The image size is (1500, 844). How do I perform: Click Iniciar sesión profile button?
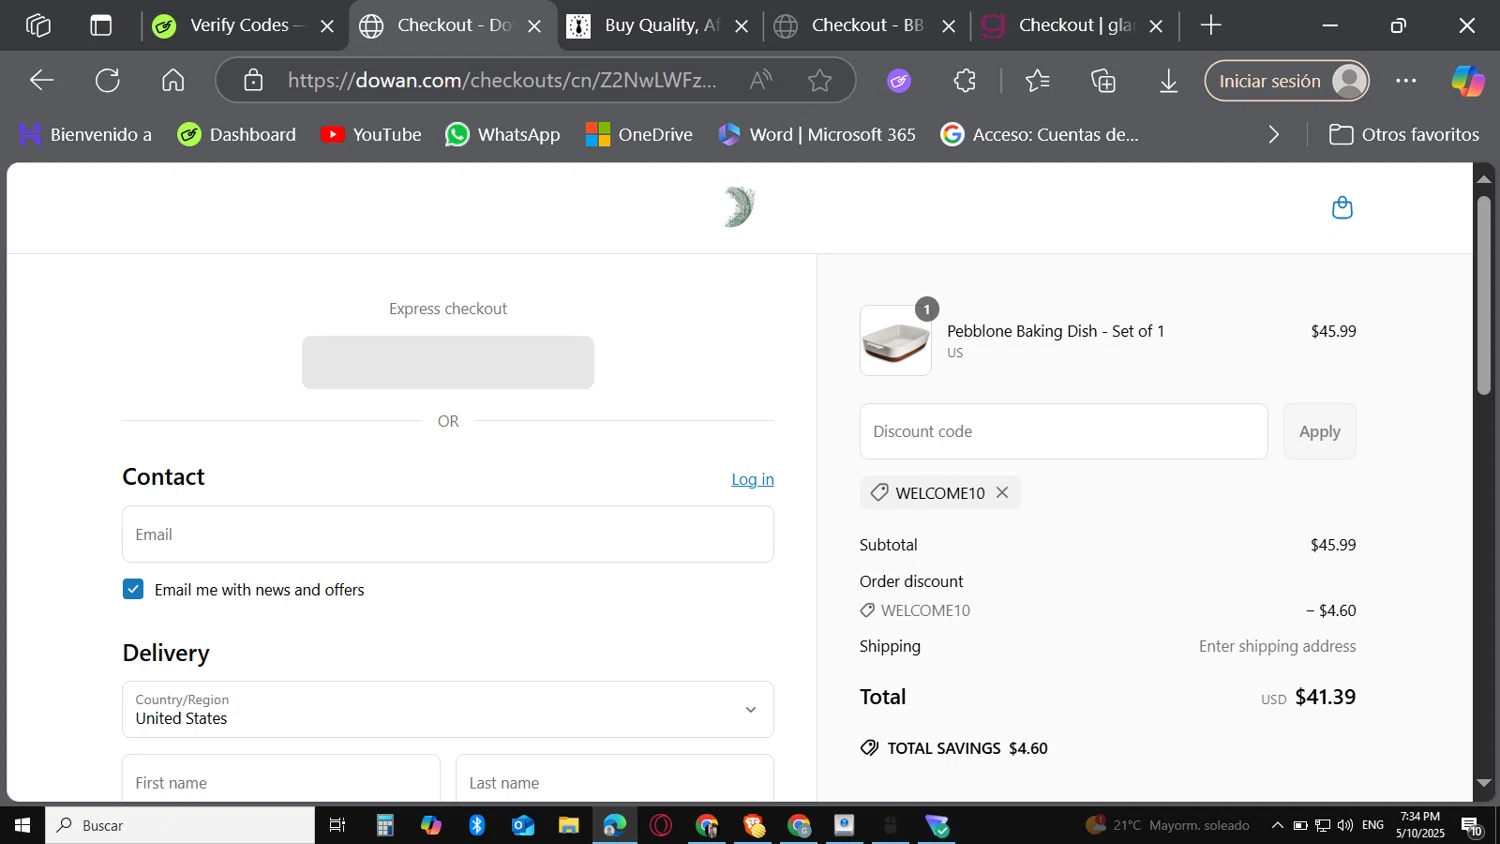[x=1288, y=81]
